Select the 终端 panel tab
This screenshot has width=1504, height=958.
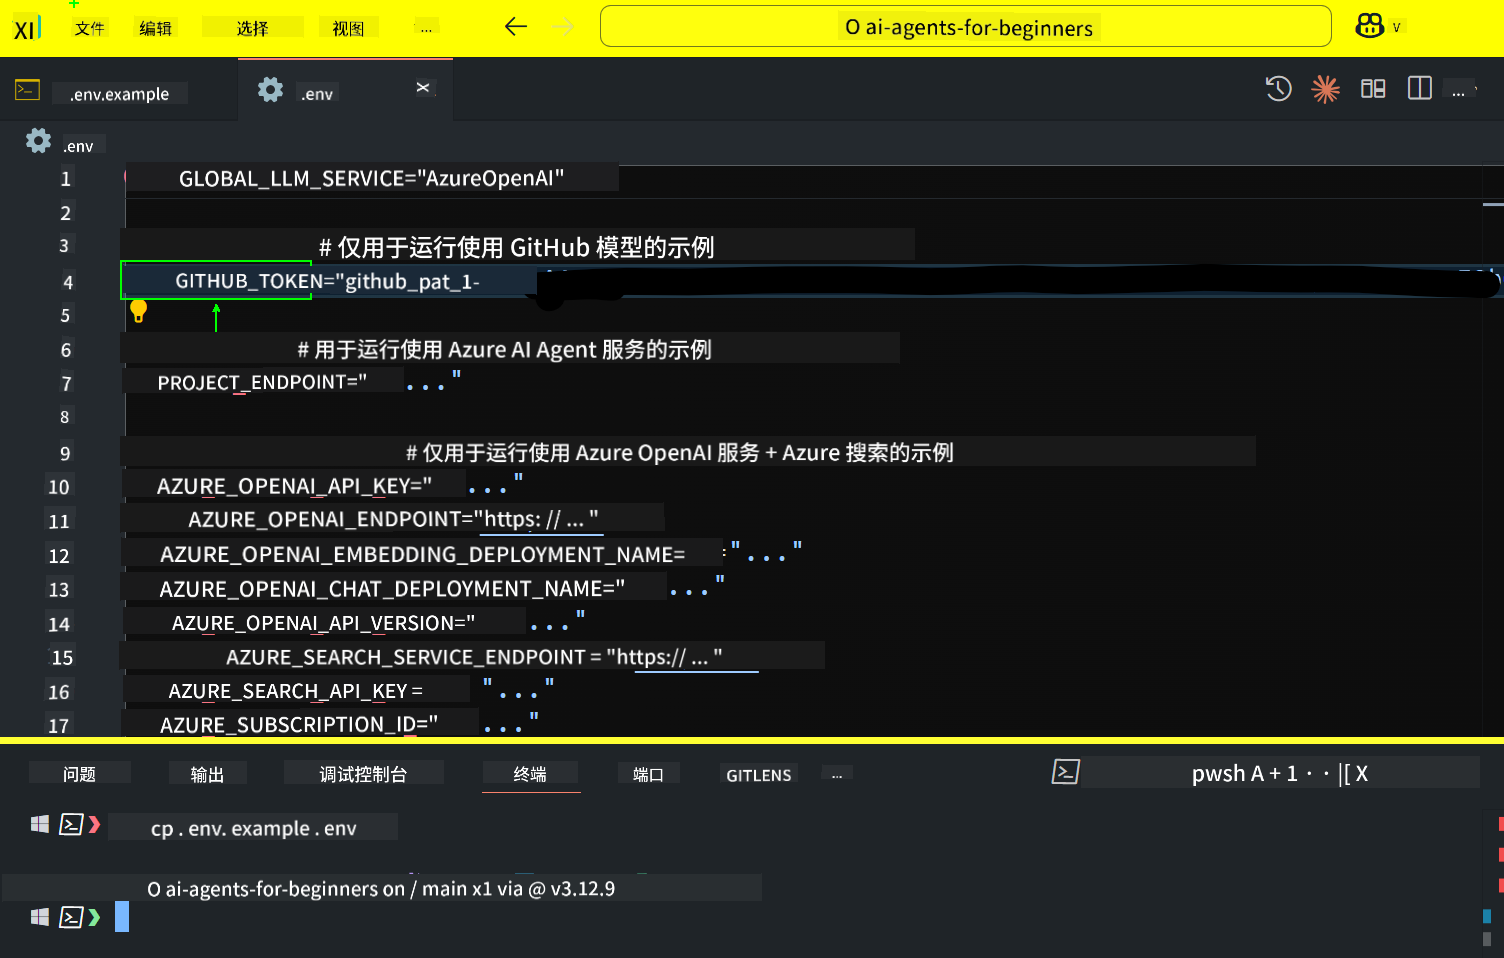click(x=530, y=774)
